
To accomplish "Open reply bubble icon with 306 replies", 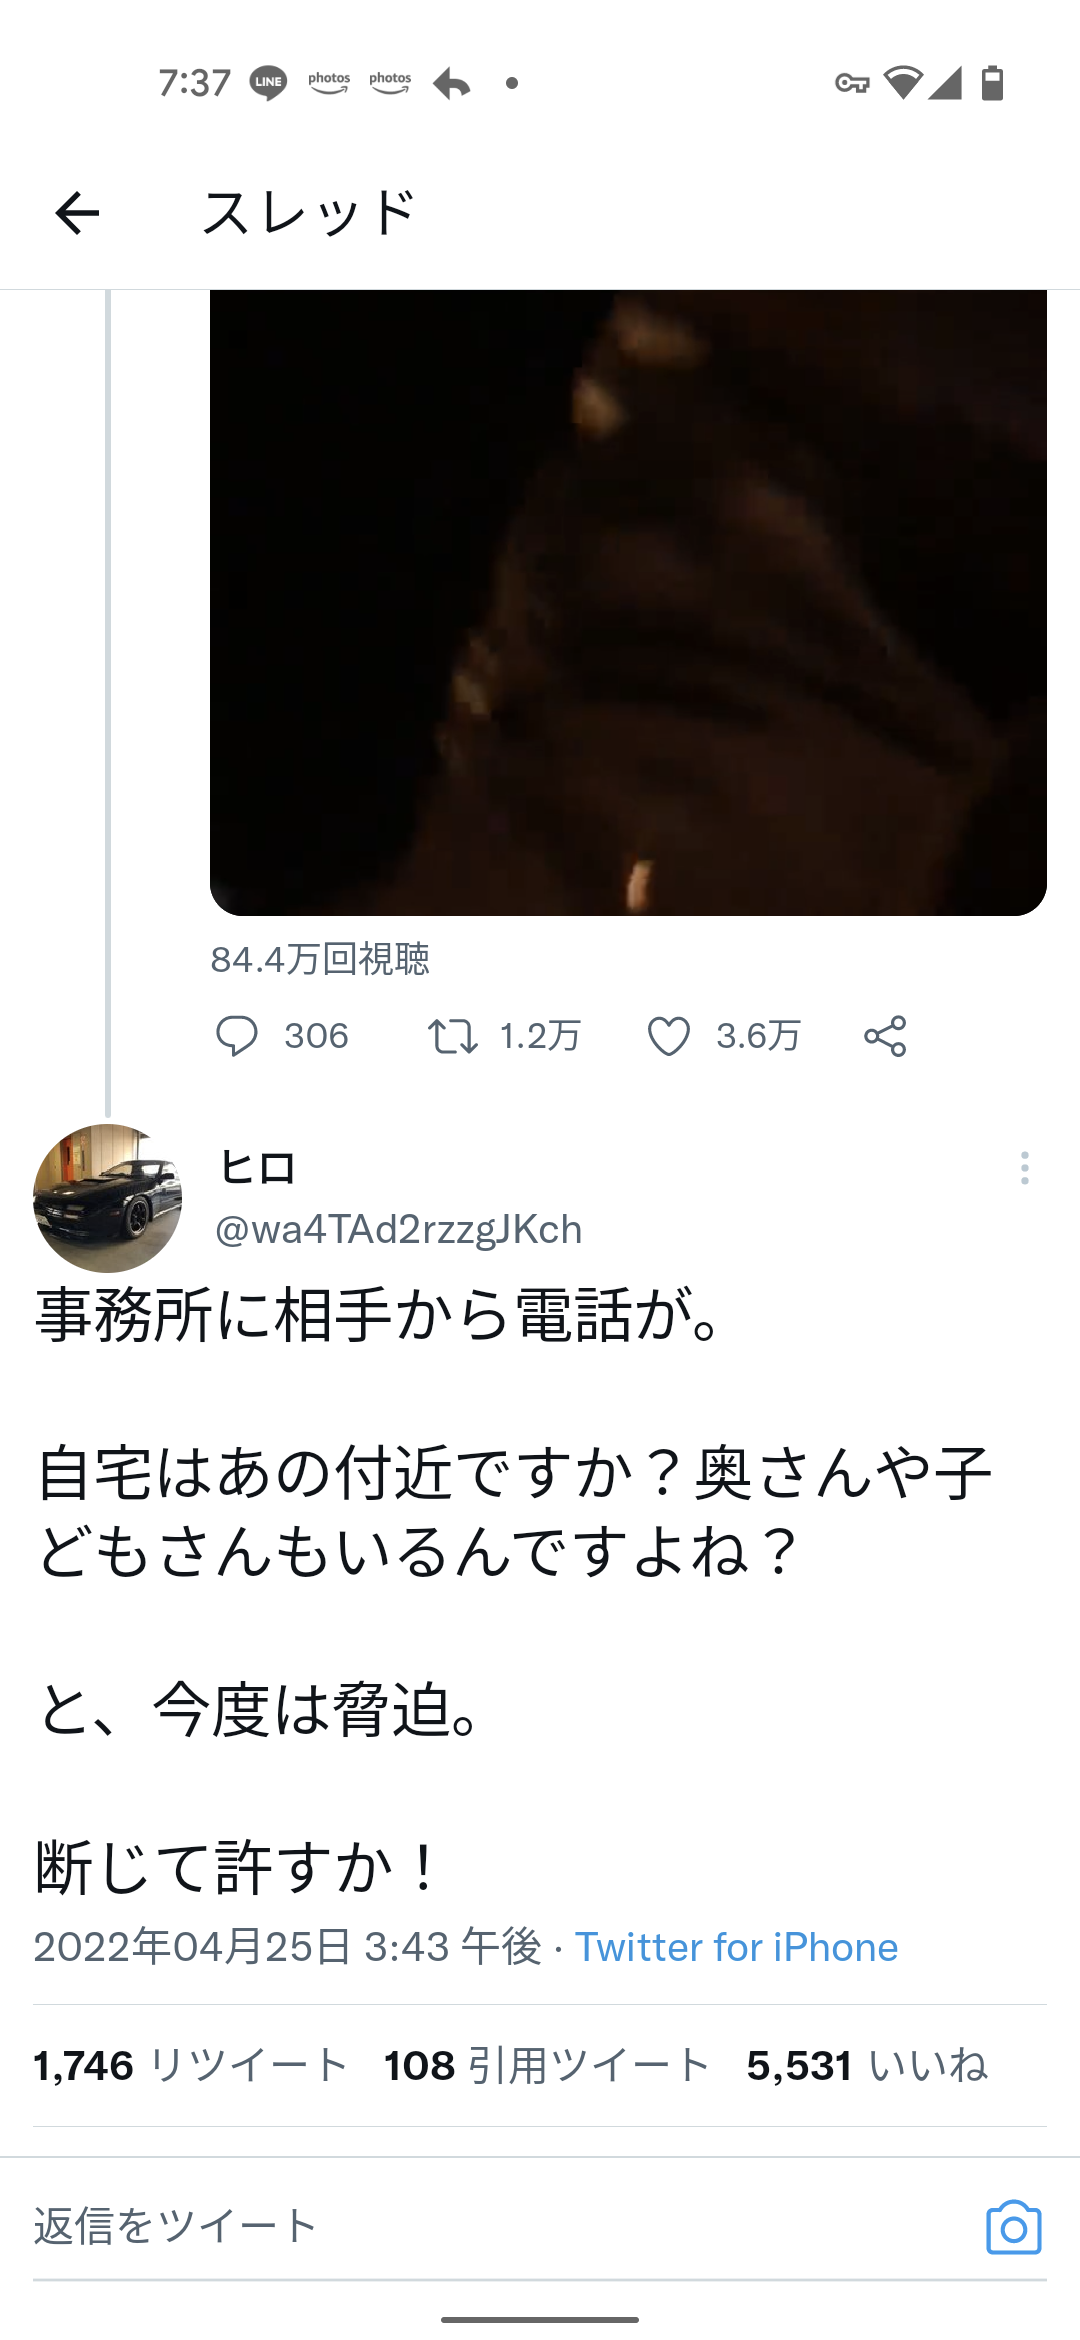I will coord(237,1036).
